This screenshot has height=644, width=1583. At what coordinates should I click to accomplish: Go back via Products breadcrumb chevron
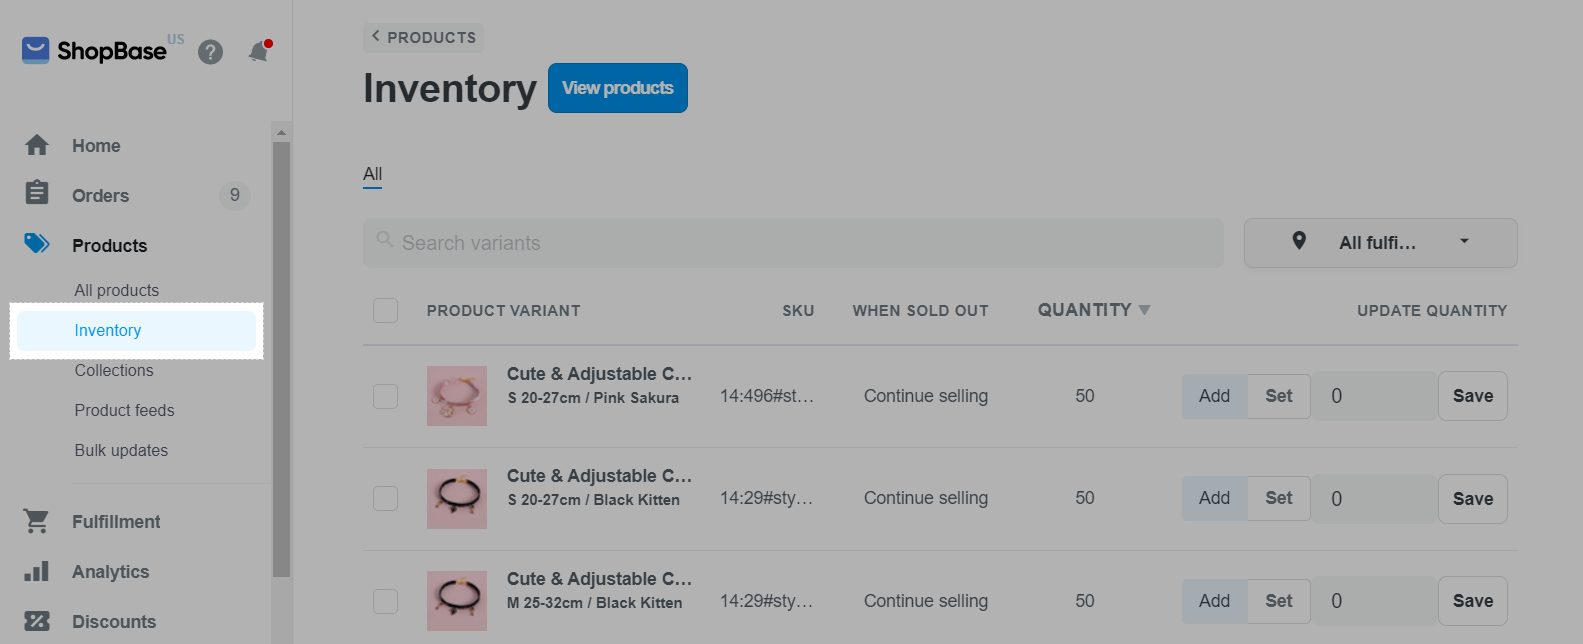pyautogui.click(x=376, y=36)
